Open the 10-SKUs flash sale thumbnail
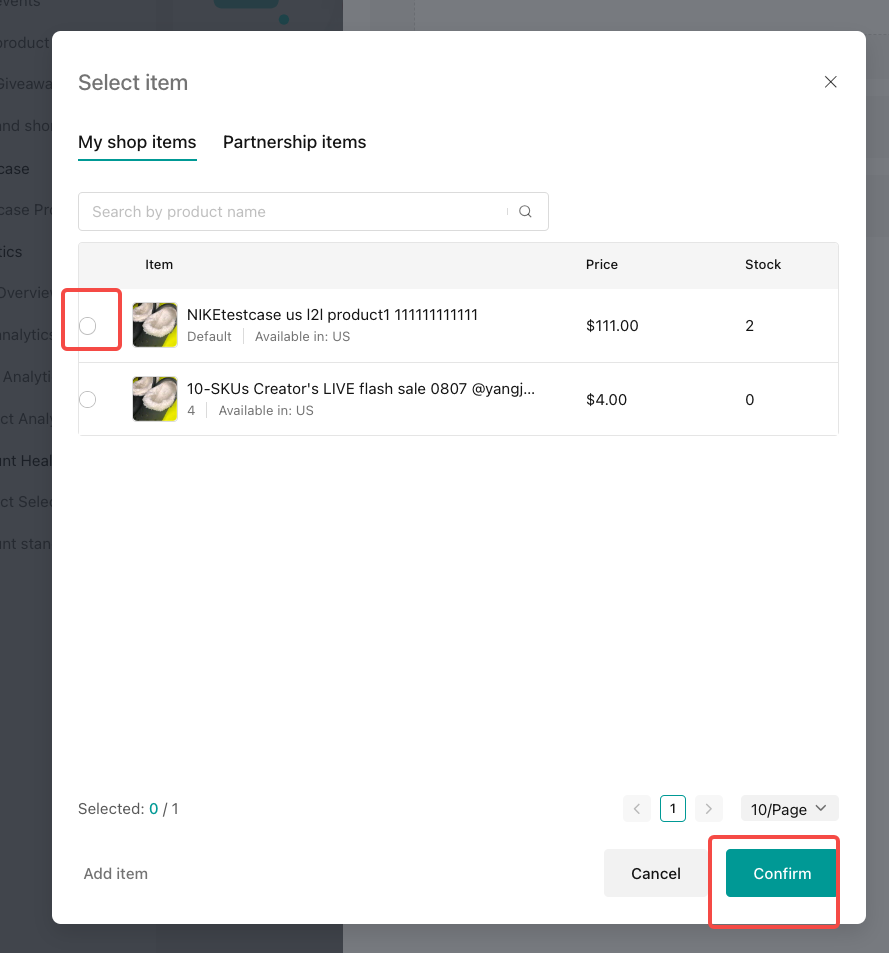The image size is (889, 953). click(x=155, y=399)
